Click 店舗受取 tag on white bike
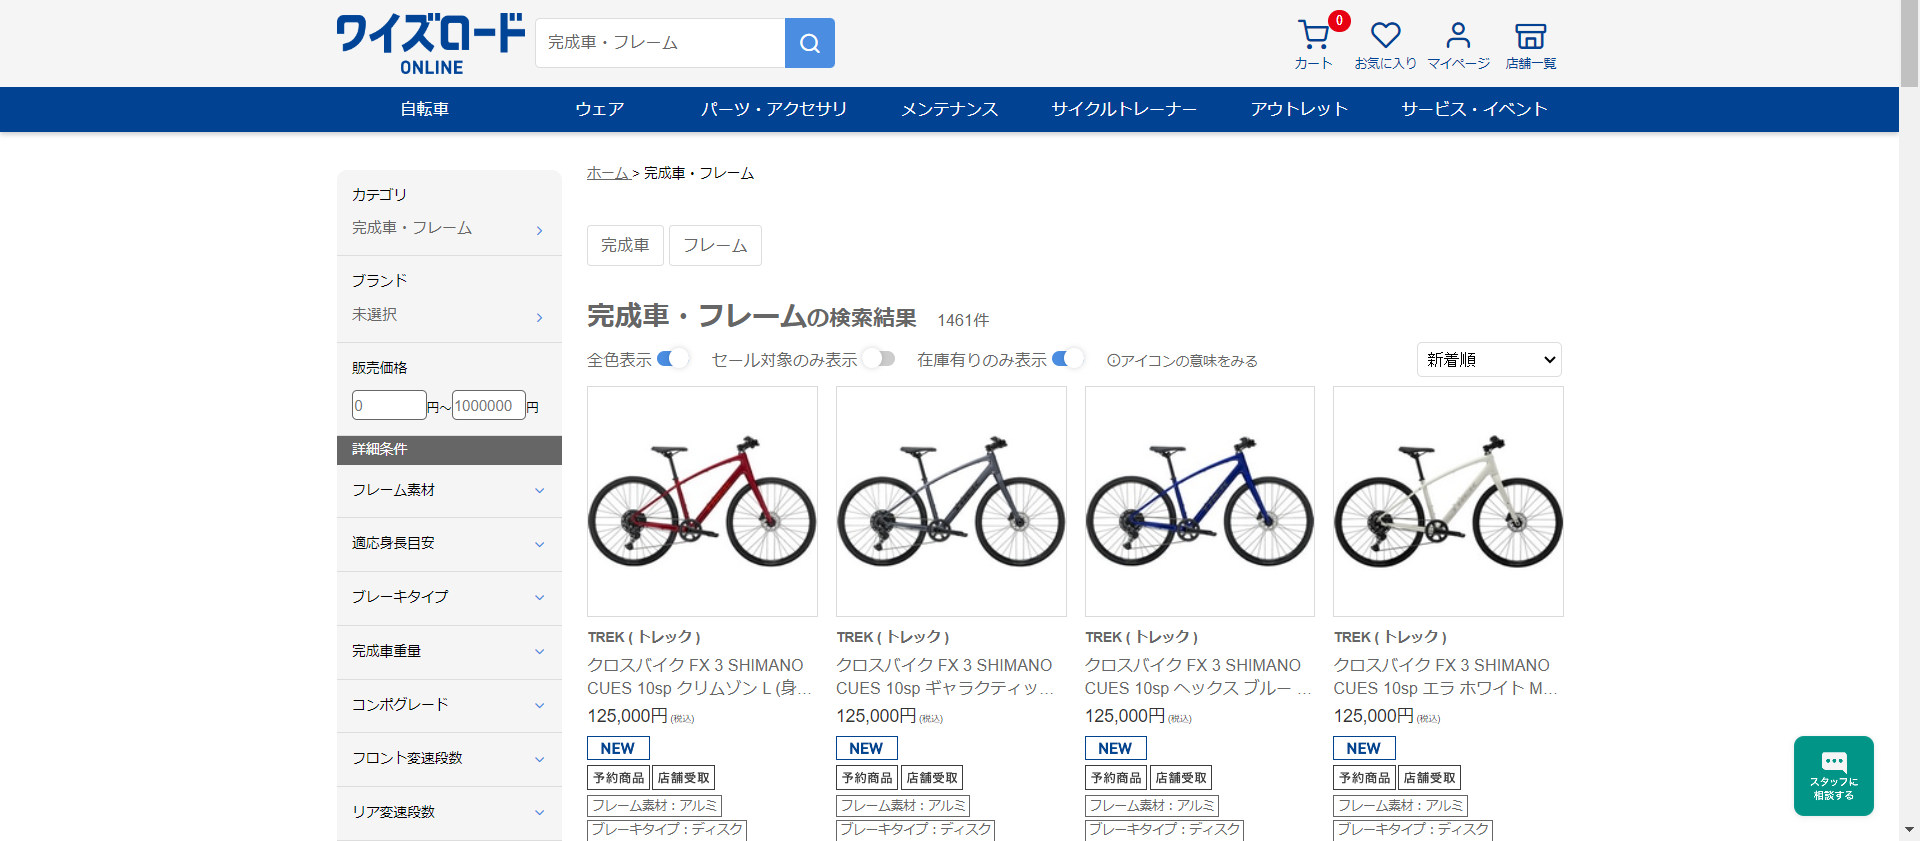This screenshot has height=841, width=1920. pyautogui.click(x=1430, y=778)
